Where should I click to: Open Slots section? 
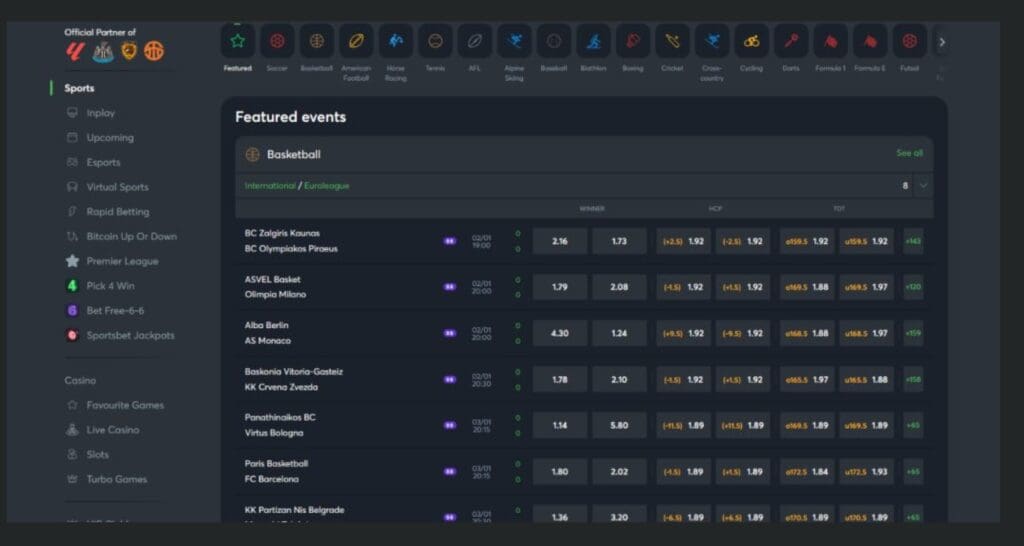click(97, 455)
